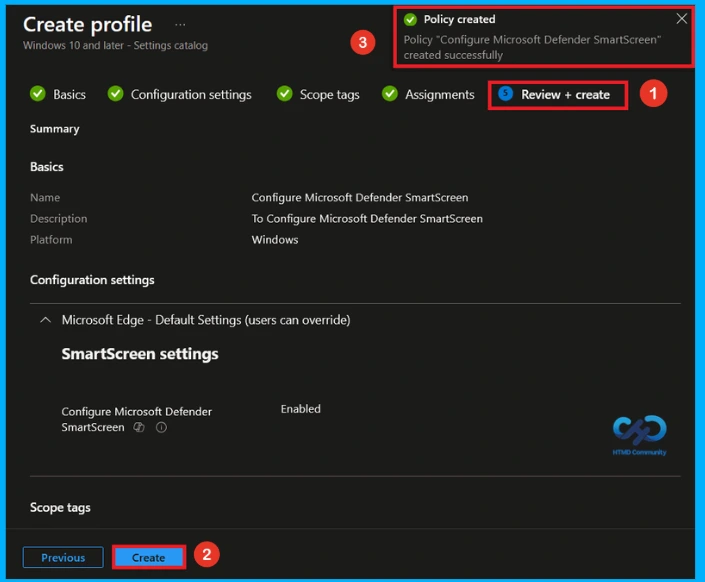Click green checkmark next to Basics
705x582 pixels.
38,94
